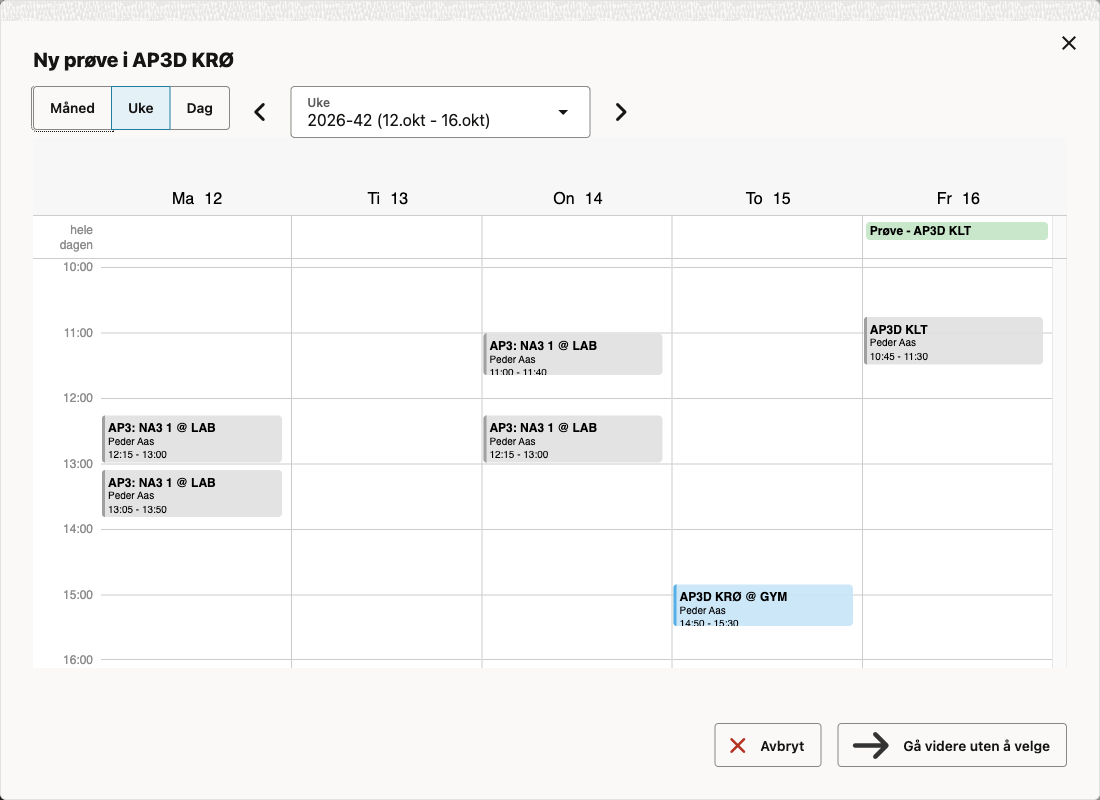
Task: Click the dropdown arrow in week selector
Action: [x=563, y=112]
